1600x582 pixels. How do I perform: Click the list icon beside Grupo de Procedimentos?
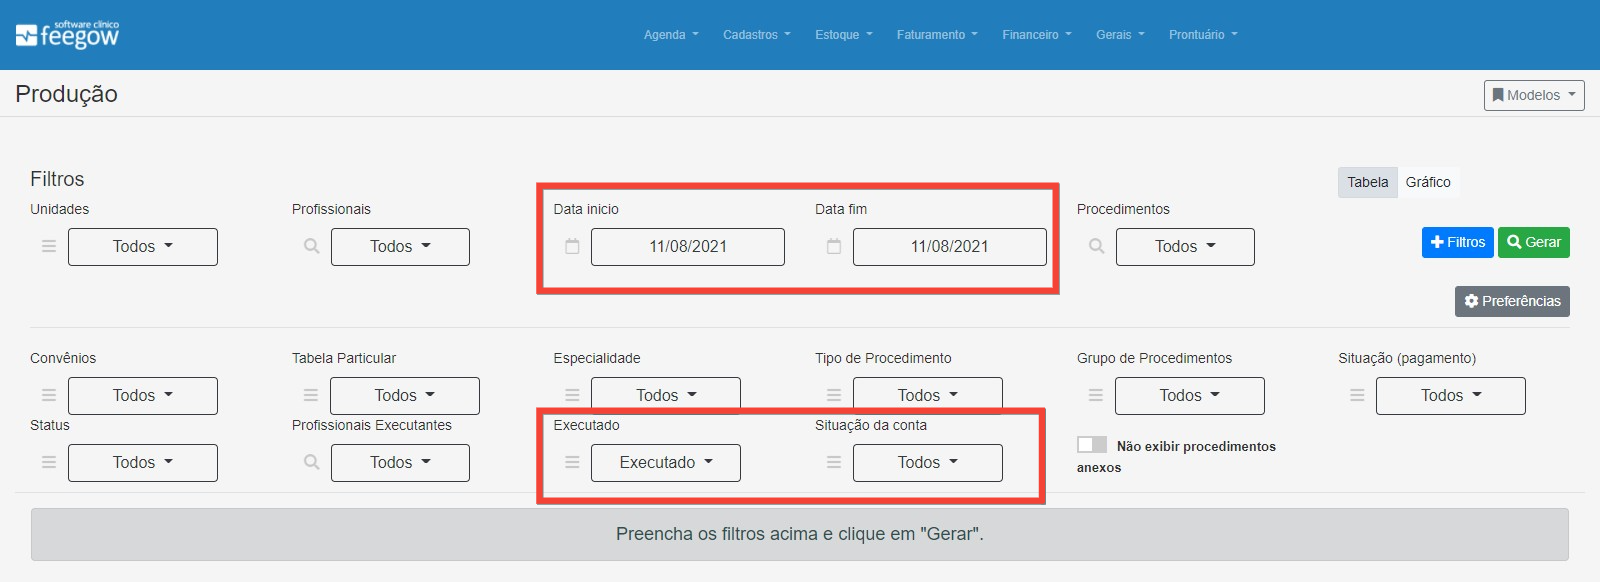(1096, 395)
